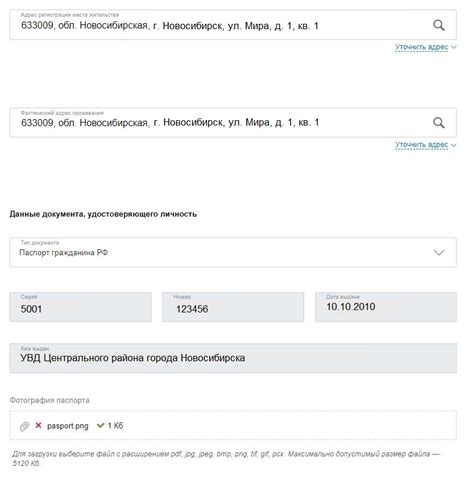Click the actual residence address field
Viewport: 474px width, 485px height.
pyautogui.click(x=233, y=122)
